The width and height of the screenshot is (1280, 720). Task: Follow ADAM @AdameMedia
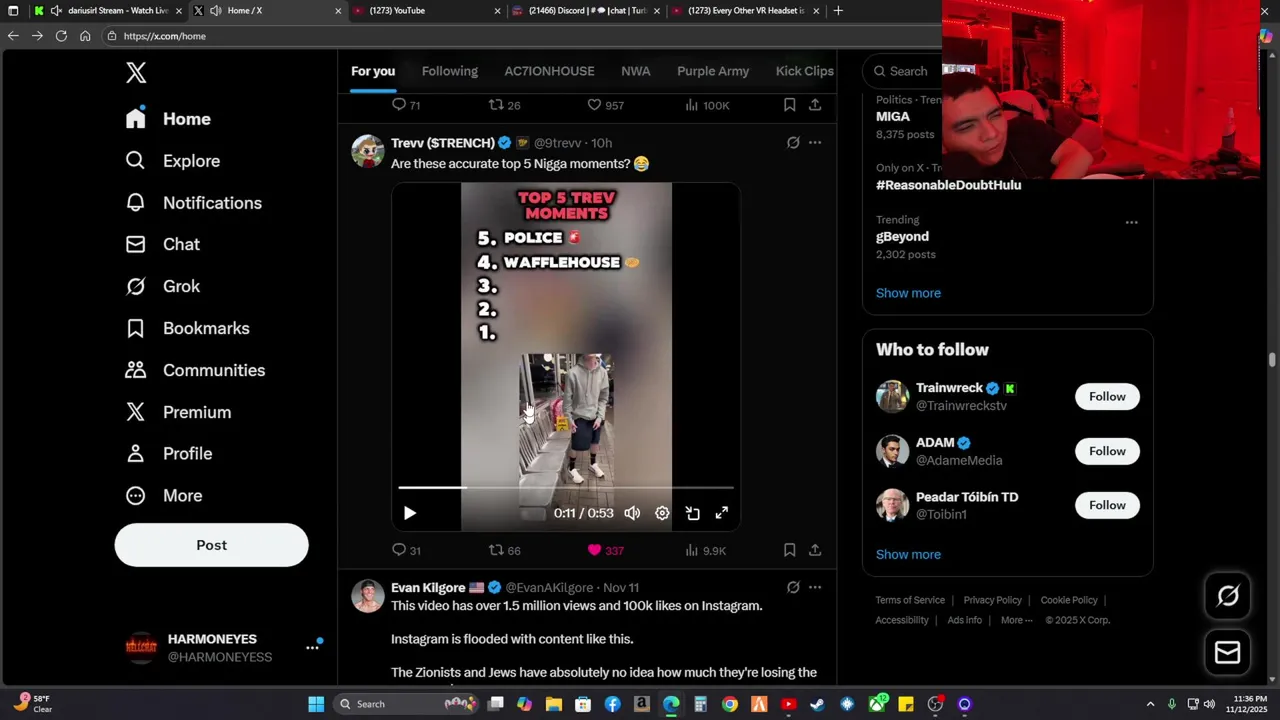1107,451
